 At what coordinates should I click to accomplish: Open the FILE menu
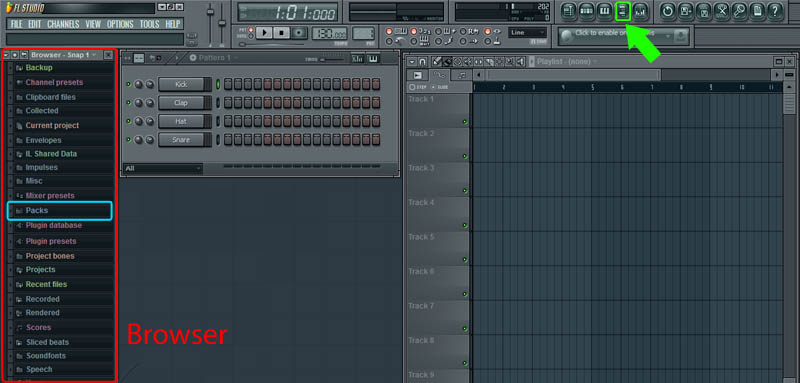[16, 24]
